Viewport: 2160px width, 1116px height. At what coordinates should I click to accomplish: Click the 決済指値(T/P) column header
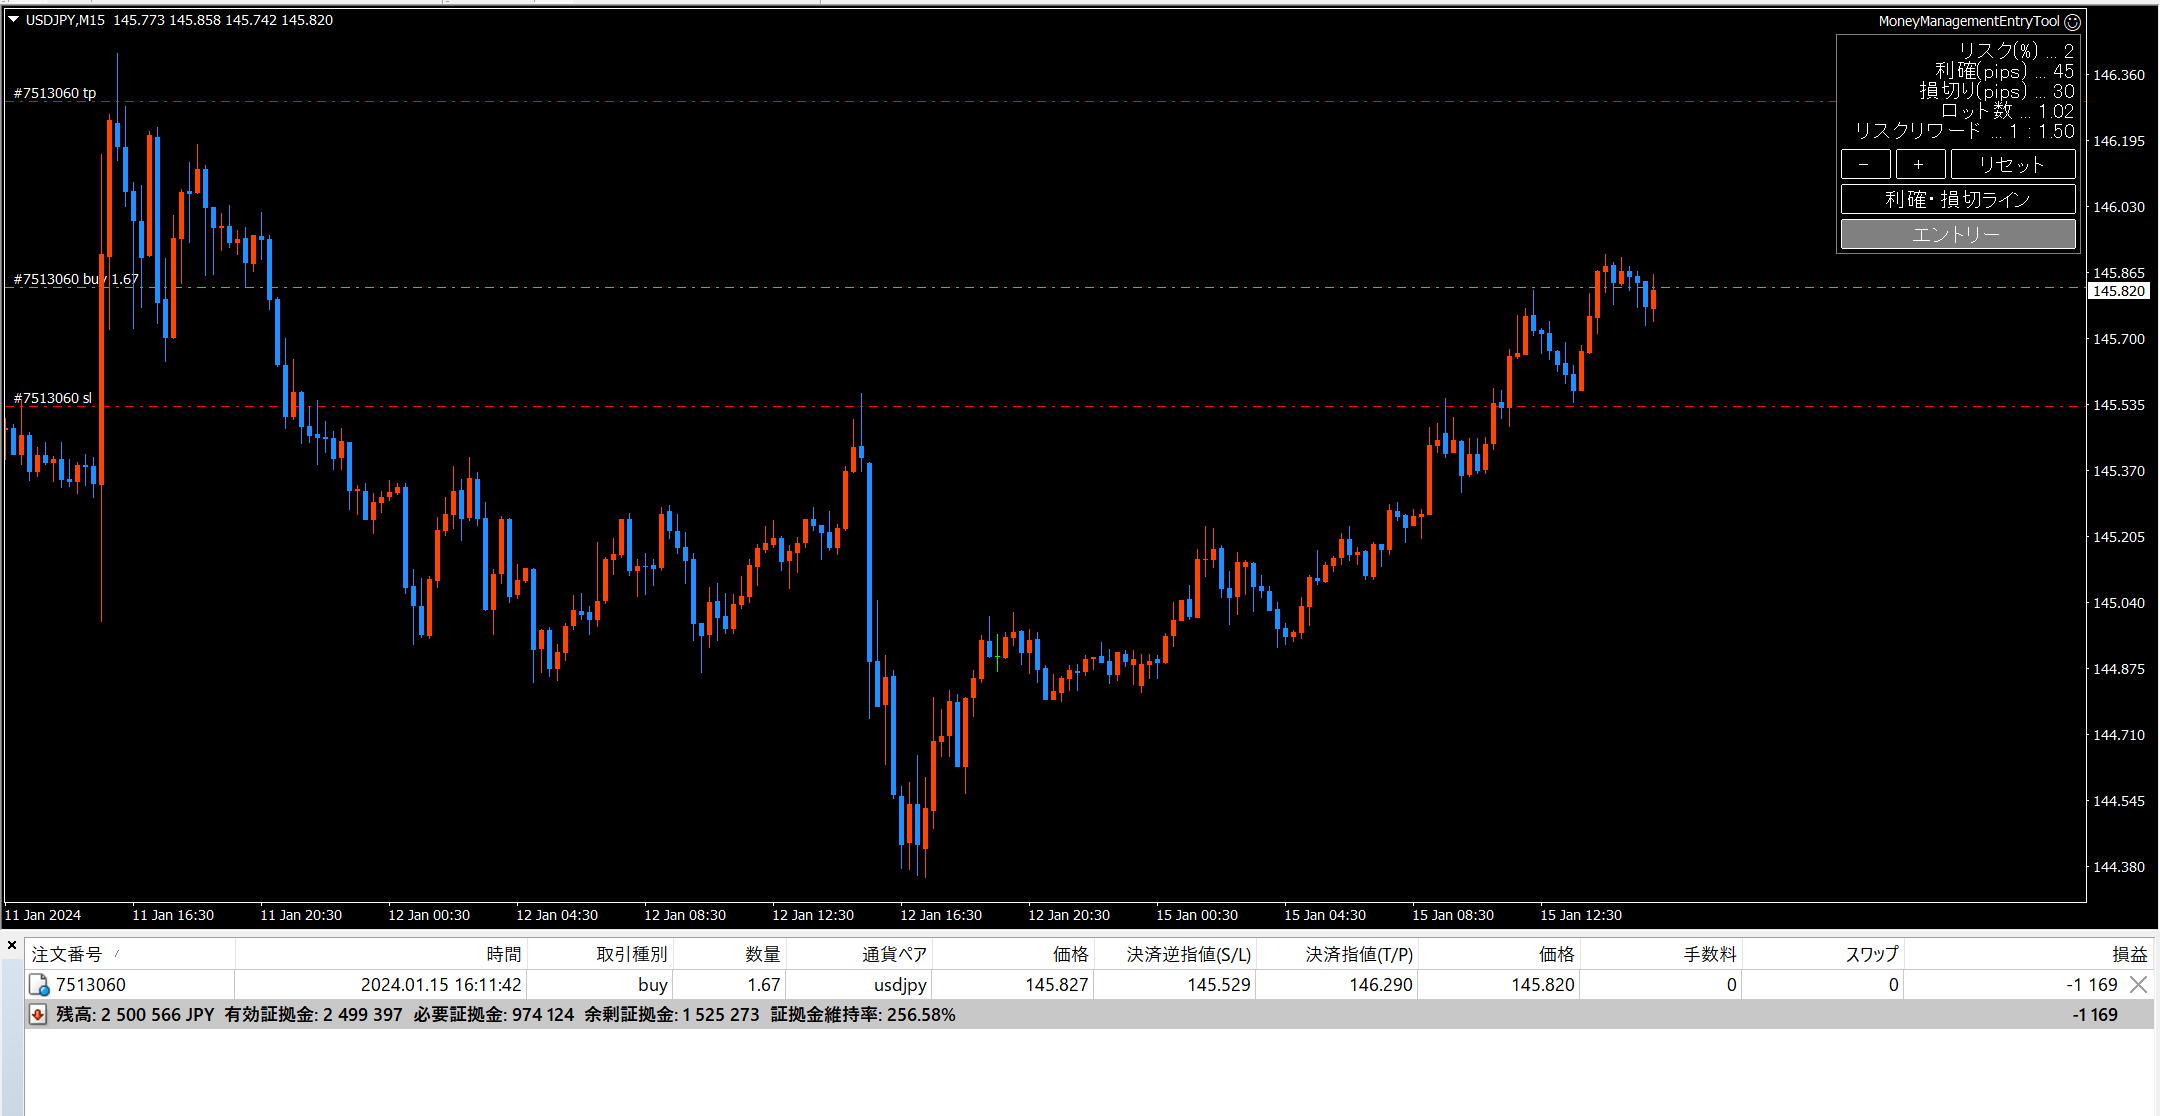point(1358,955)
